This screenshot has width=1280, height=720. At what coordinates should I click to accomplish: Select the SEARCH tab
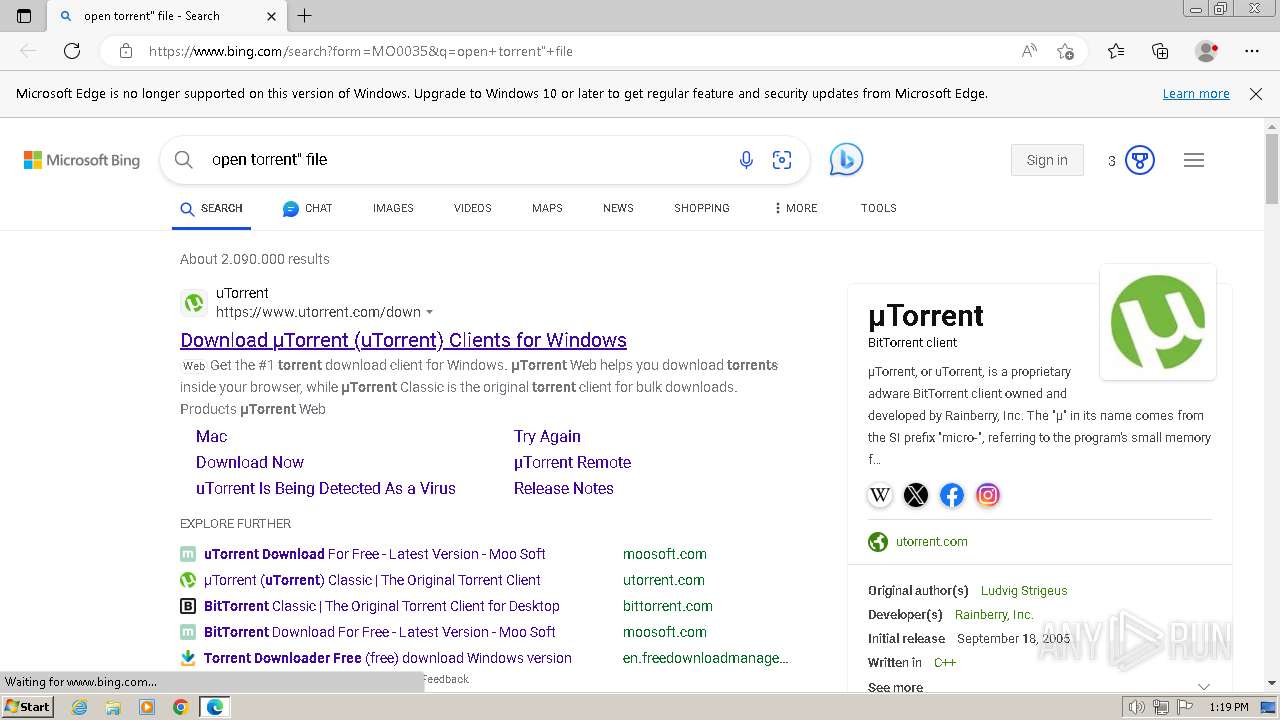tap(211, 208)
